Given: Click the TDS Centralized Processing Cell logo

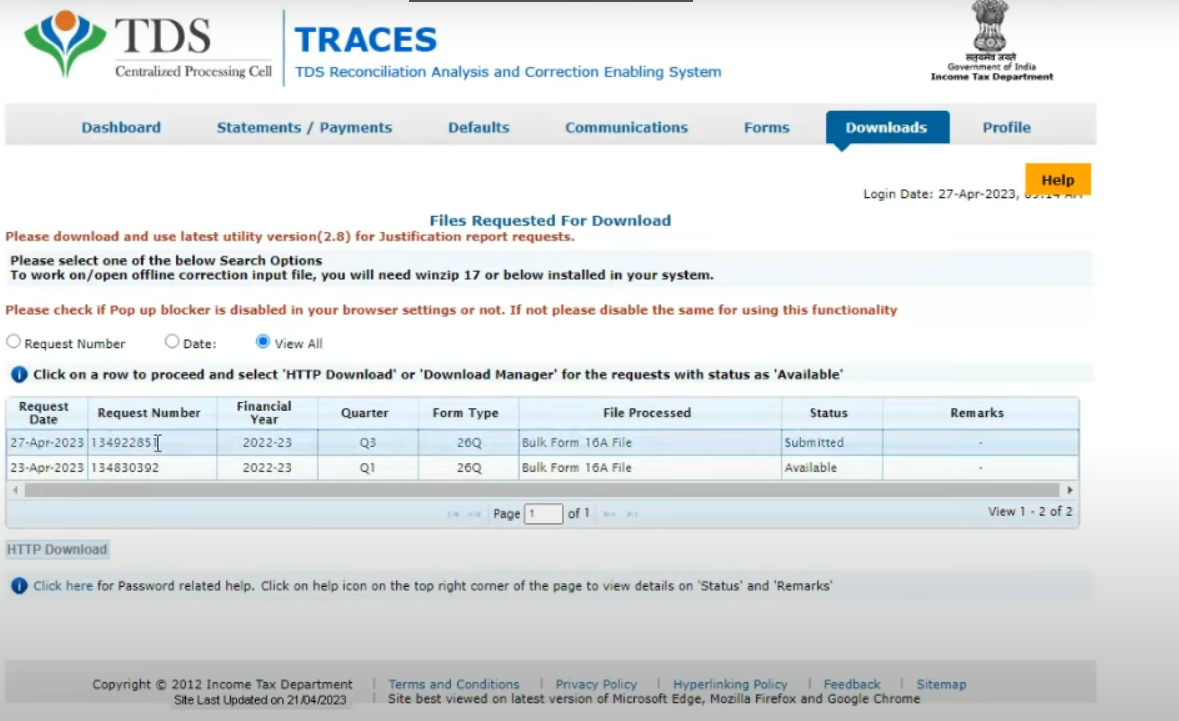Looking at the screenshot, I should [147, 47].
